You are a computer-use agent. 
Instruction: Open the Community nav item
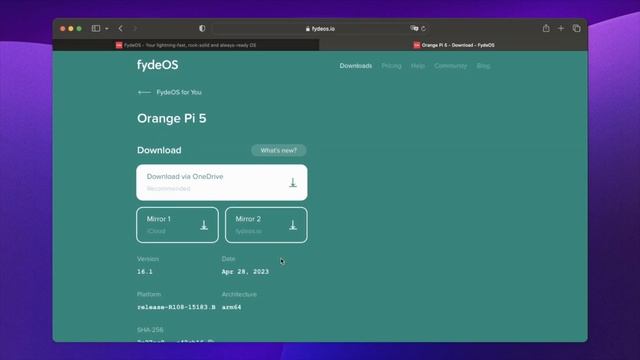pos(450,66)
